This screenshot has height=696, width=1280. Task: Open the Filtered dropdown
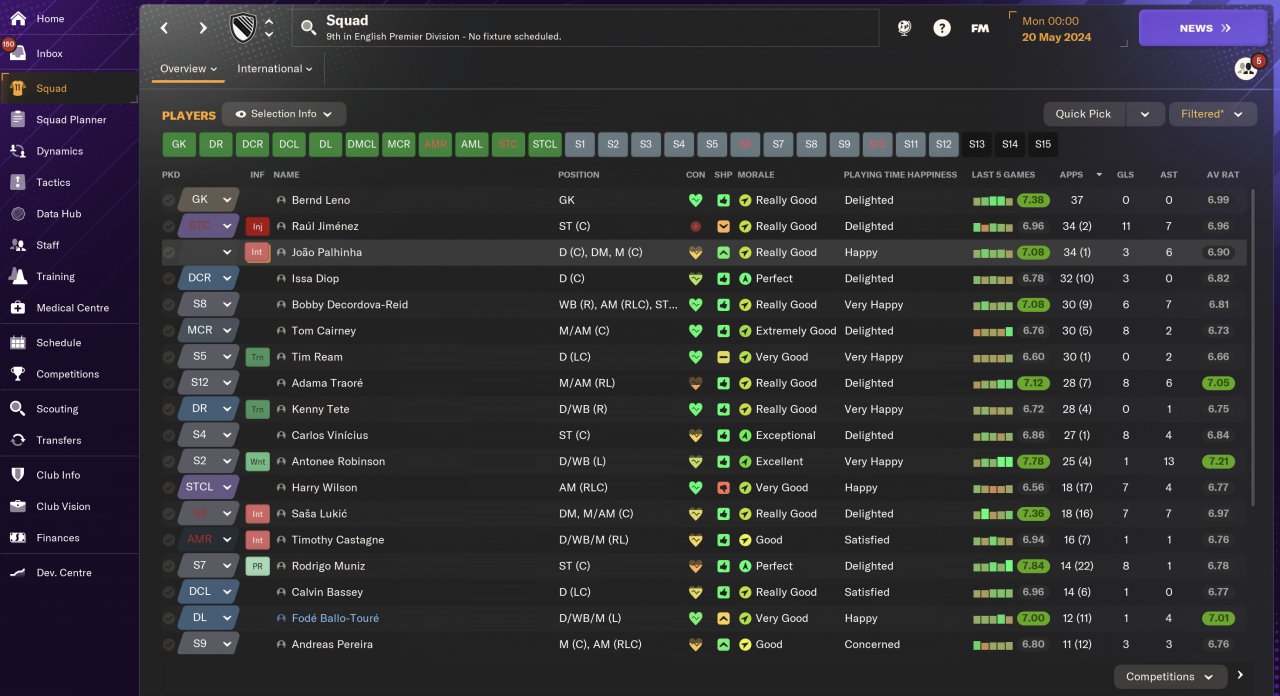(1212, 114)
